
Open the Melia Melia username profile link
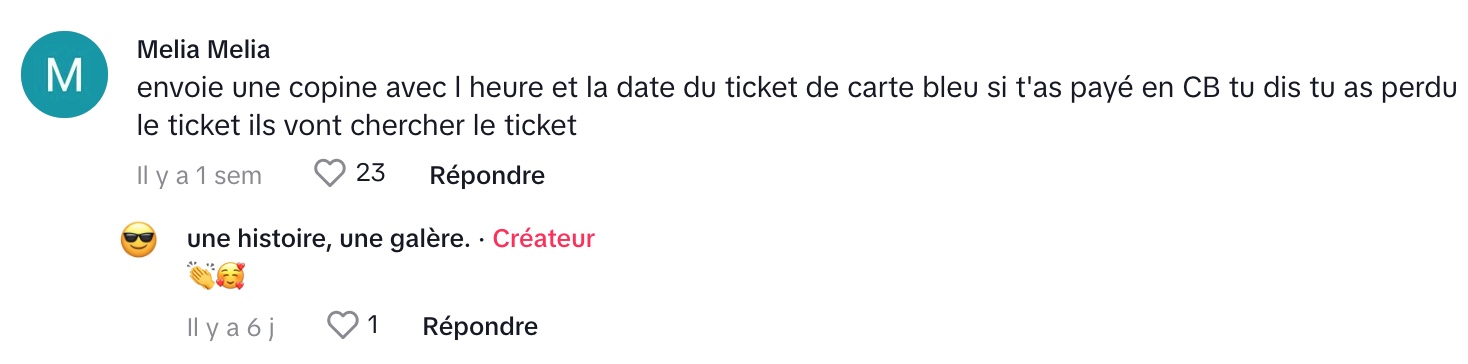click(203, 49)
